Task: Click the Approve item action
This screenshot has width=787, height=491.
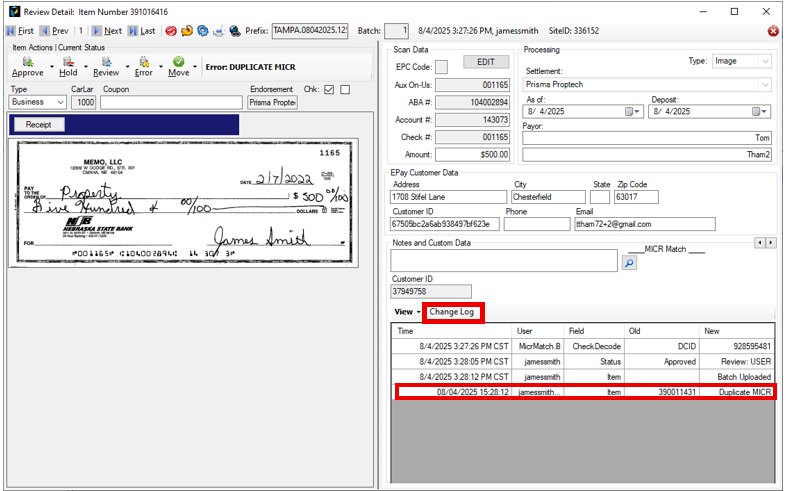Action: point(27,67)
